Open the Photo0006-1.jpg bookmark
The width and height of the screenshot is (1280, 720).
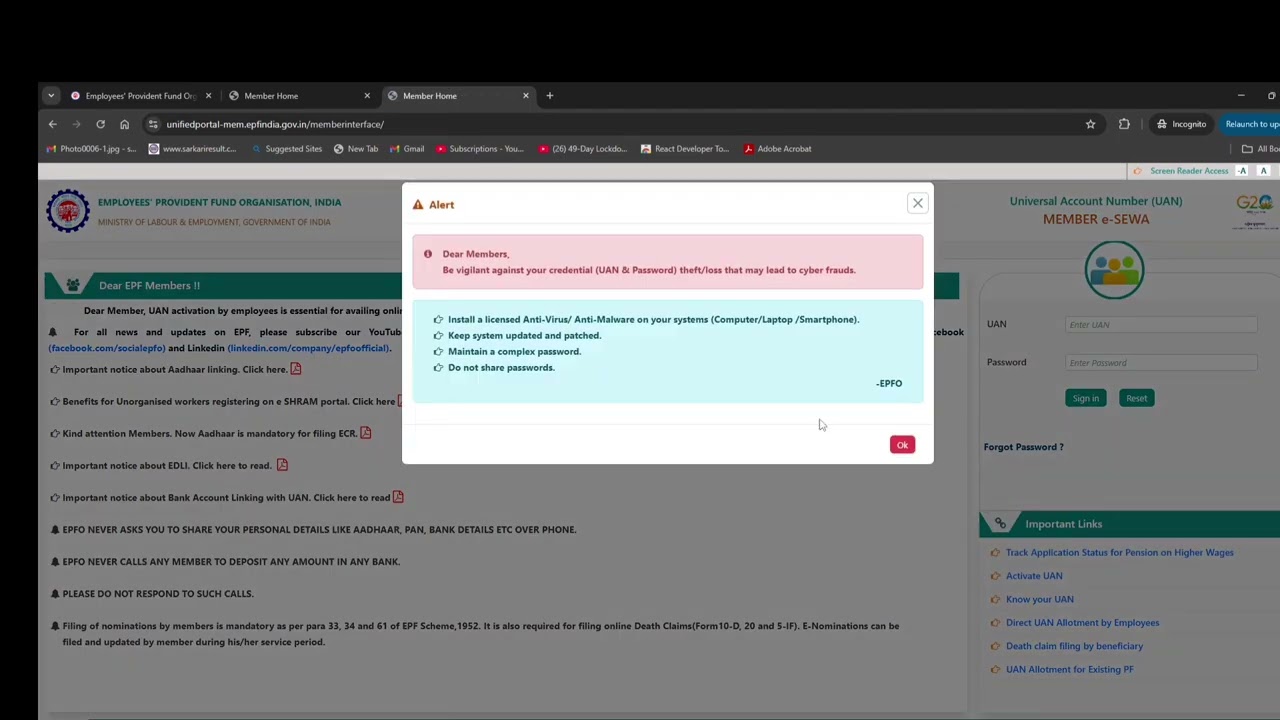coord(91,149)
